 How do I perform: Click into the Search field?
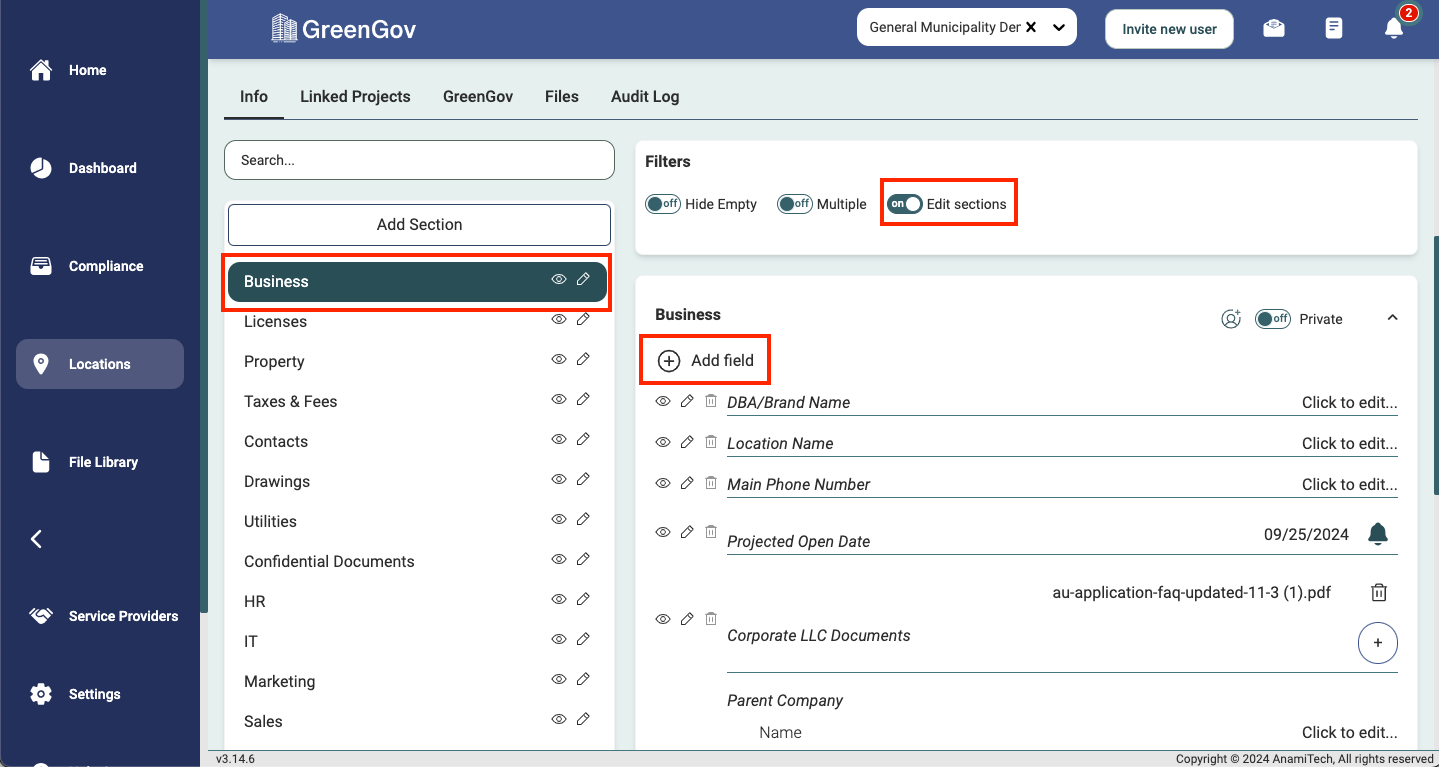[x=419, y=160]
